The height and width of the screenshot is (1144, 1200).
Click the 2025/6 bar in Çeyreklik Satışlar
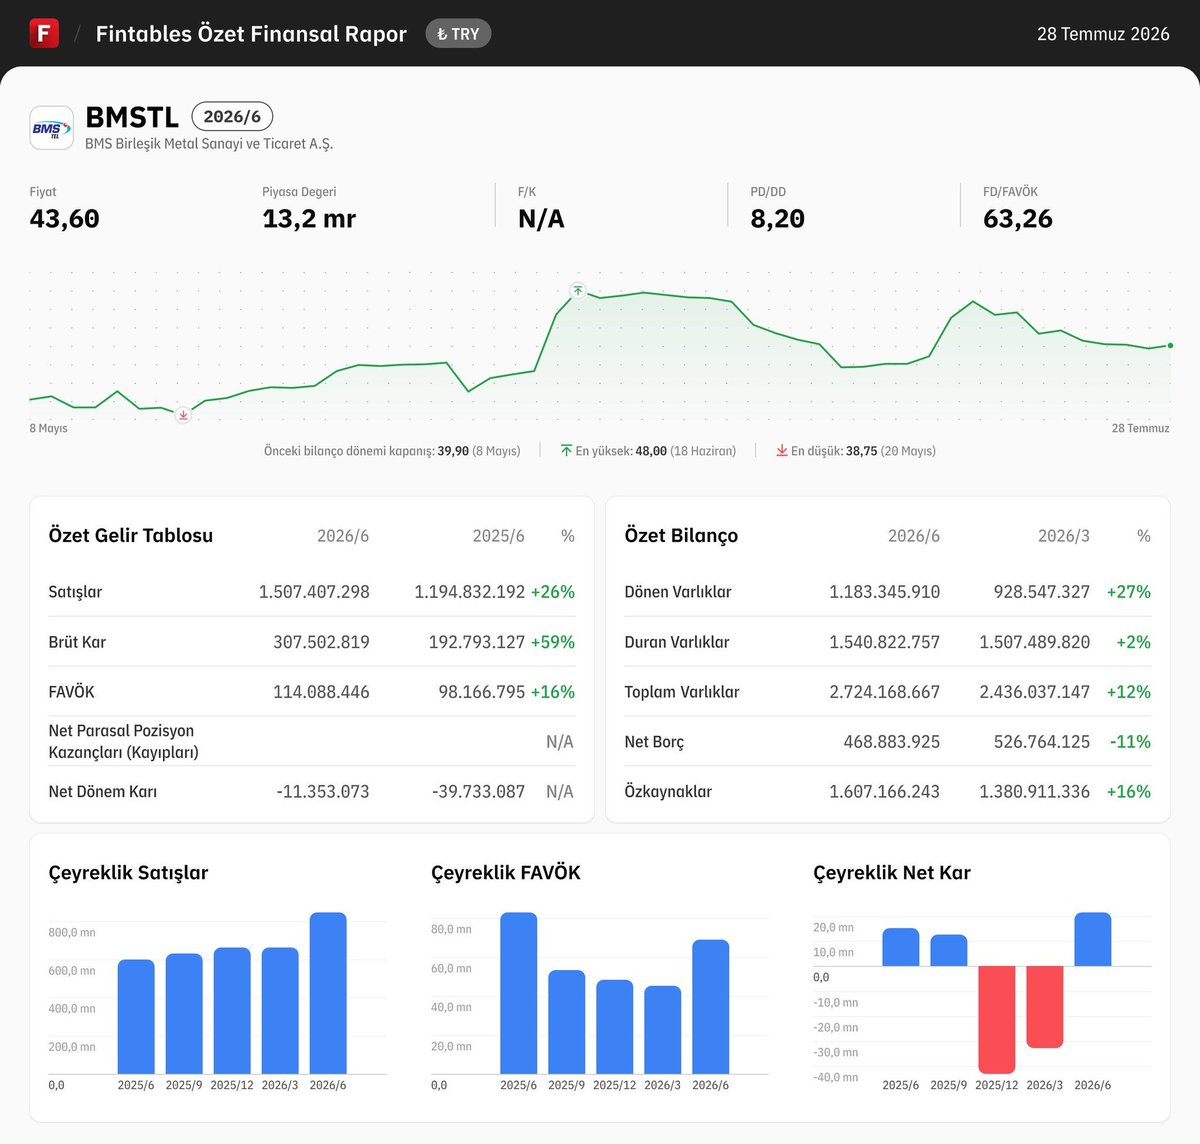point(136,1017)
